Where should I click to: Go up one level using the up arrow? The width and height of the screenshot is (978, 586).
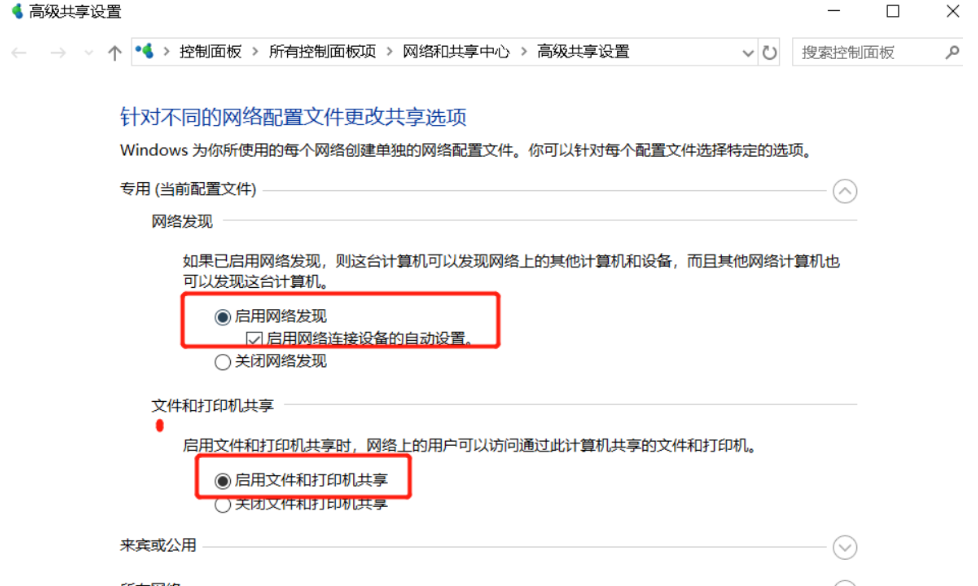coord(114,51)
